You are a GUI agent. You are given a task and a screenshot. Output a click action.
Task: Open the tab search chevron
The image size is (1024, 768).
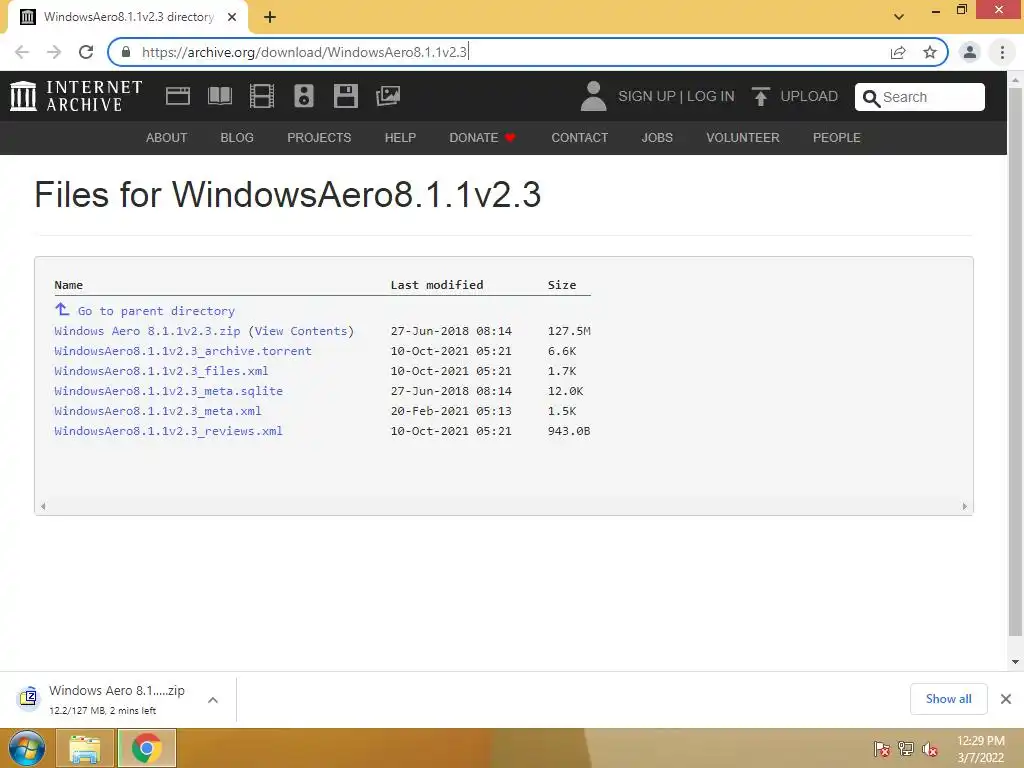[x=899, y=17]
